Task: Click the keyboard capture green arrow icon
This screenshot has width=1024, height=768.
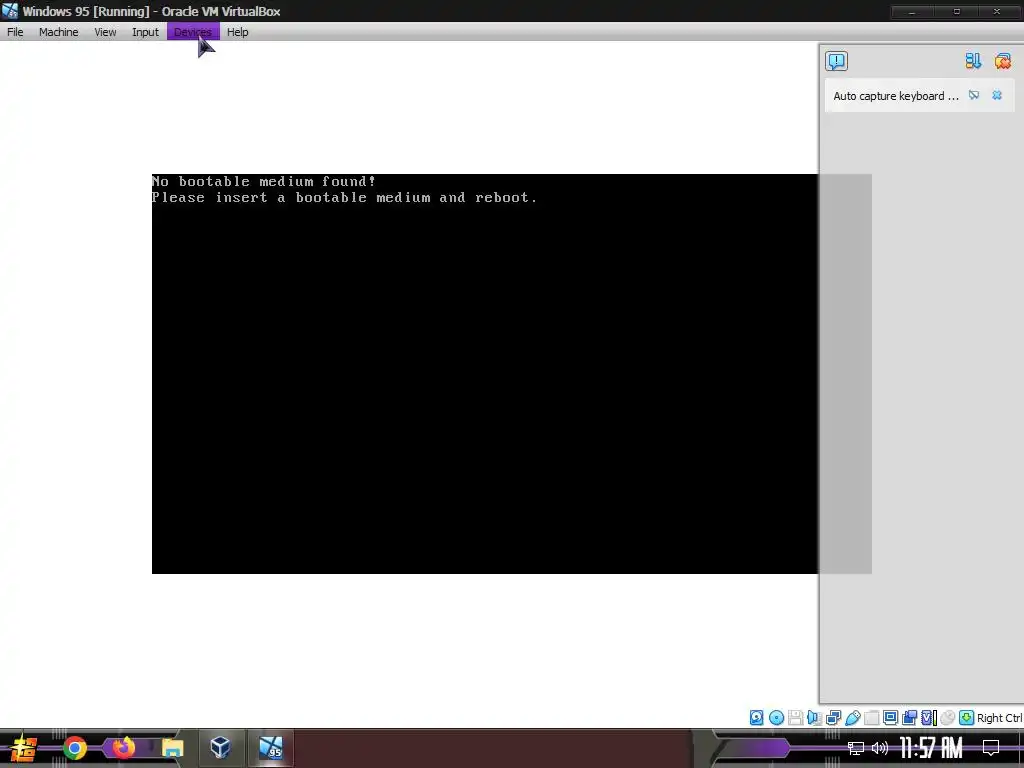Action: pyautogui.click(x=967, y=718)
